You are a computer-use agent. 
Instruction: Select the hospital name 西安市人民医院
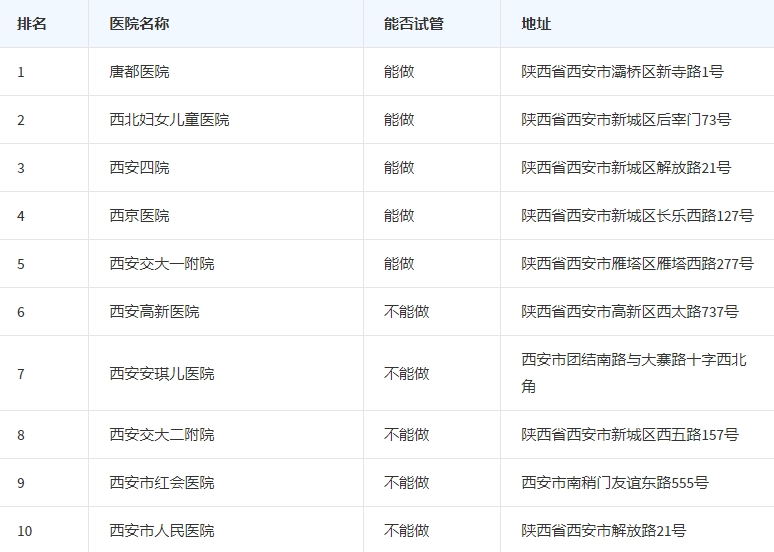point(162,530)
